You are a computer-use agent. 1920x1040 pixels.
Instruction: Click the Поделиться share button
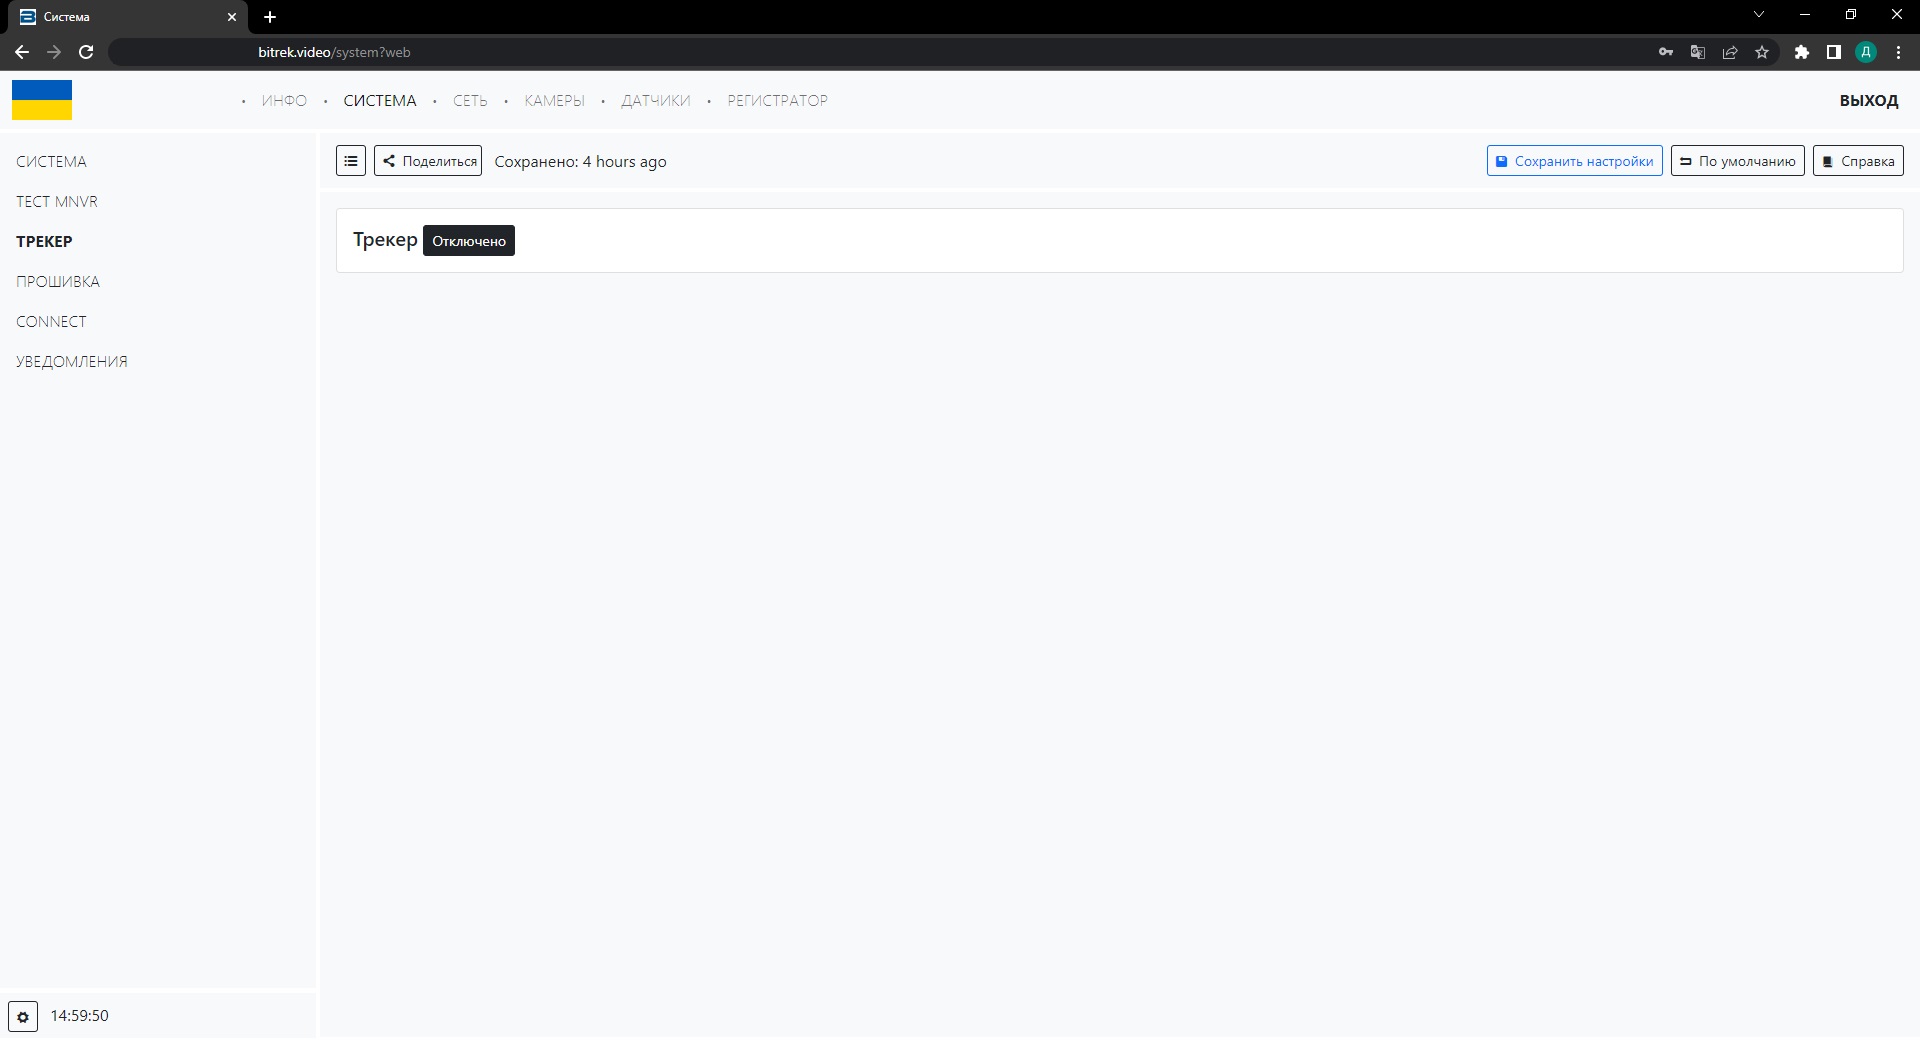[x=428, y=161]
